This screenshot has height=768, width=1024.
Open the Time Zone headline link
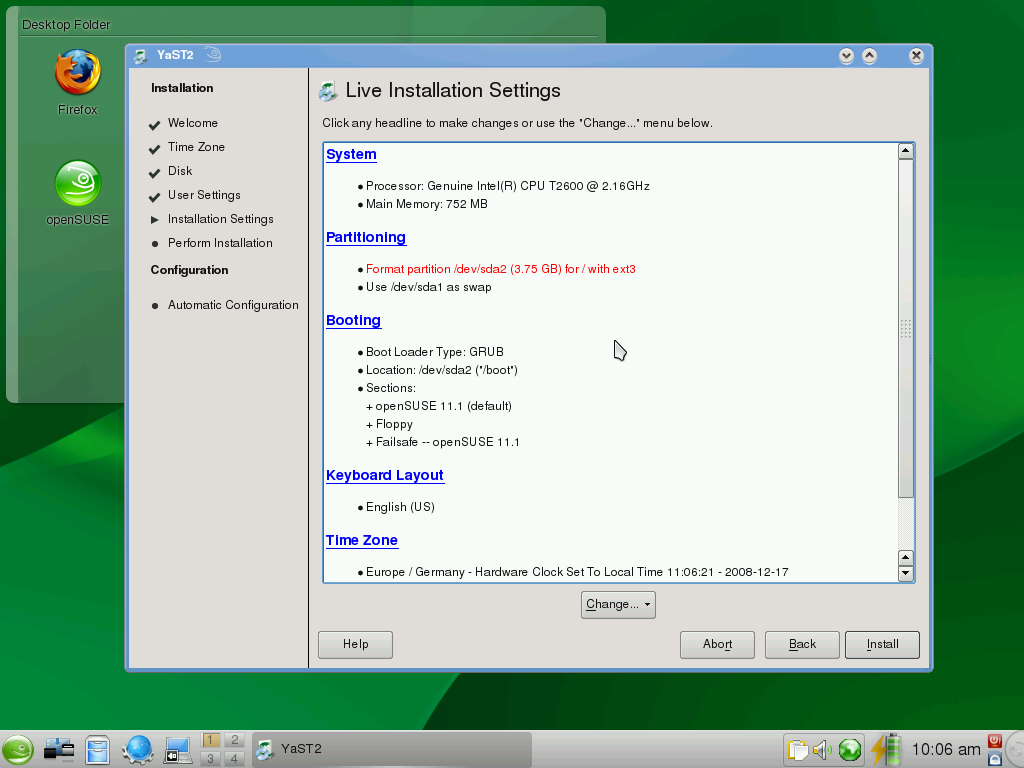pos(362,541)
